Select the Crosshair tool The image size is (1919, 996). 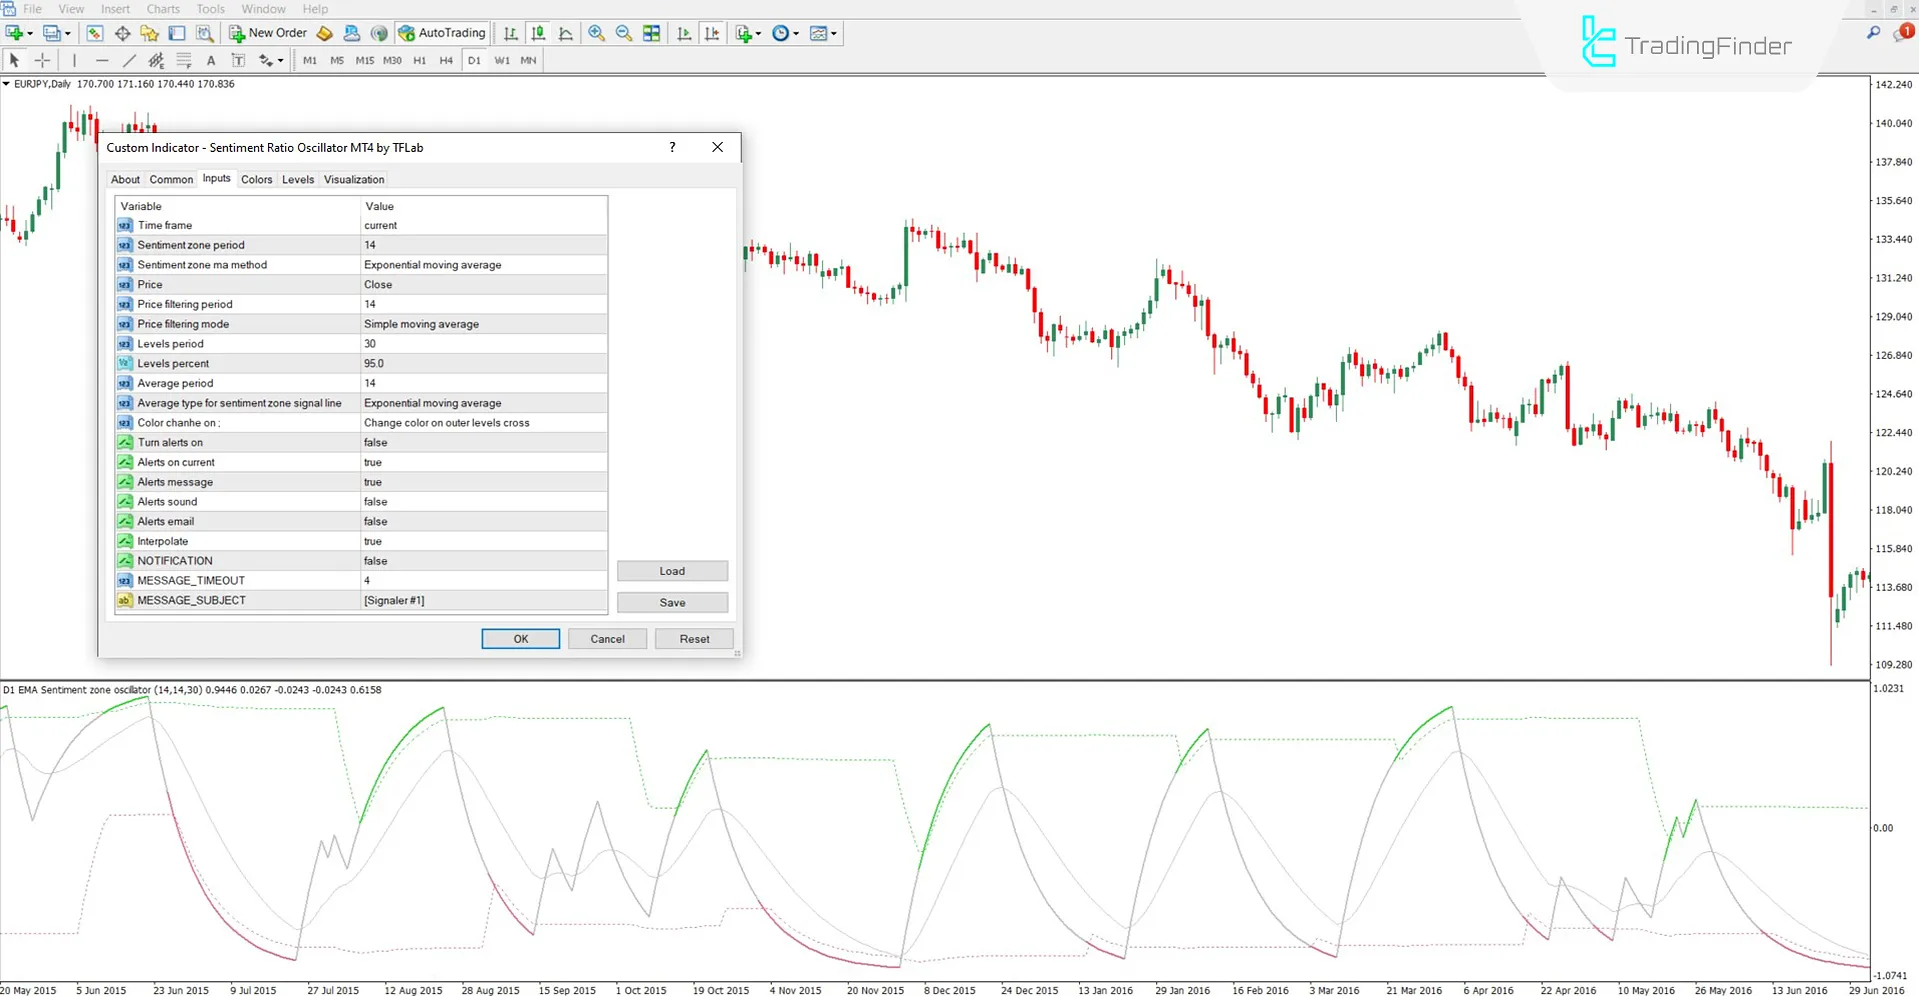[x=42, y=60]
